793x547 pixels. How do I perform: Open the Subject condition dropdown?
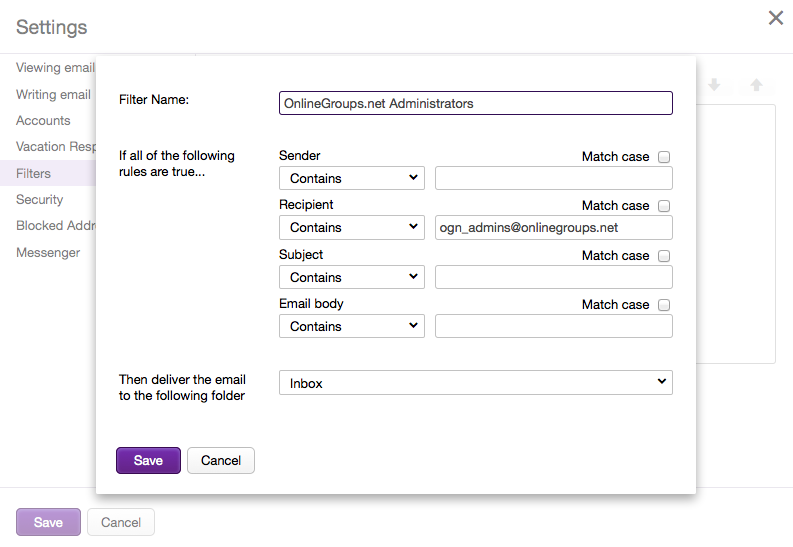(x=351, y=277)
